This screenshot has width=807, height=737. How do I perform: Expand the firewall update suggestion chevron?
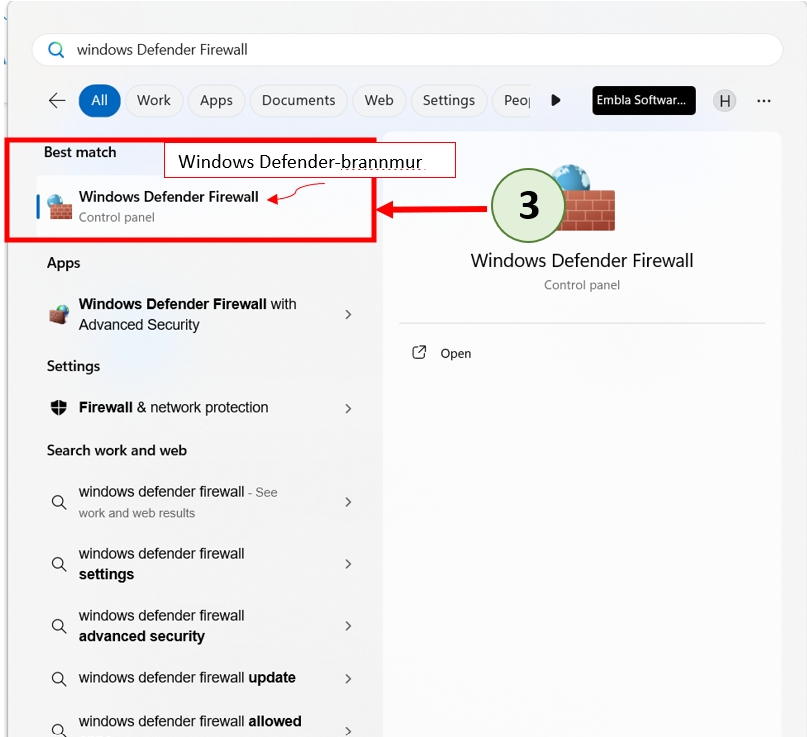(x=348, y=678)
